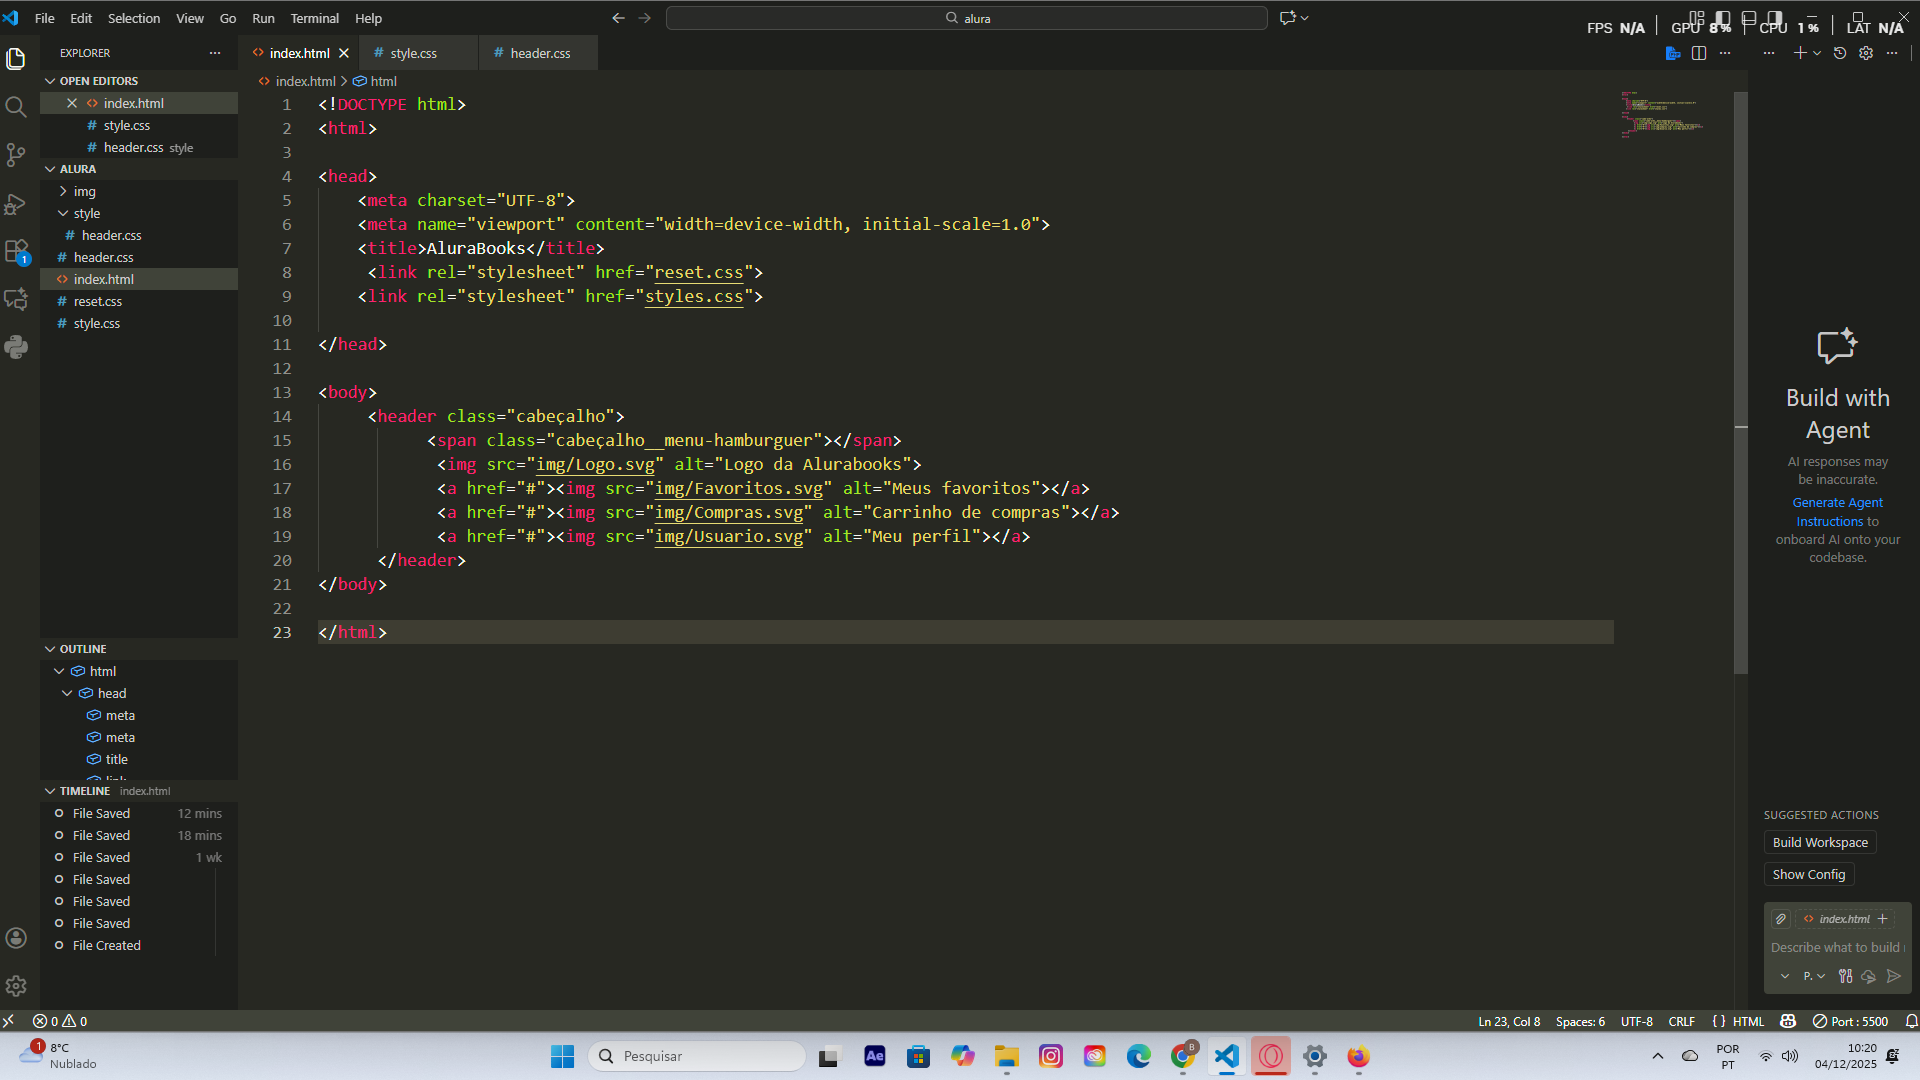1920x1080 pixels.
Task: Toggle the chat panel icon near search
Action: (x=1288, y=18)
